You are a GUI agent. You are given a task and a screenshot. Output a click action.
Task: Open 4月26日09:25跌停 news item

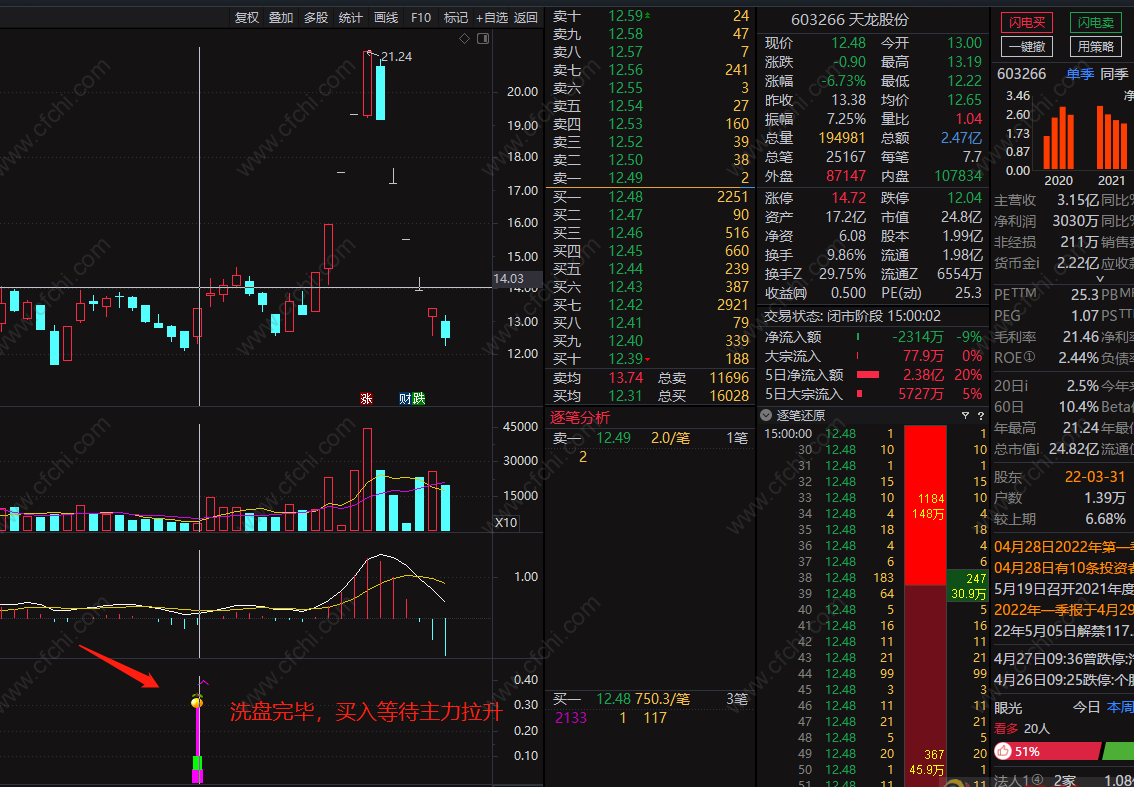click(1064, 680)
